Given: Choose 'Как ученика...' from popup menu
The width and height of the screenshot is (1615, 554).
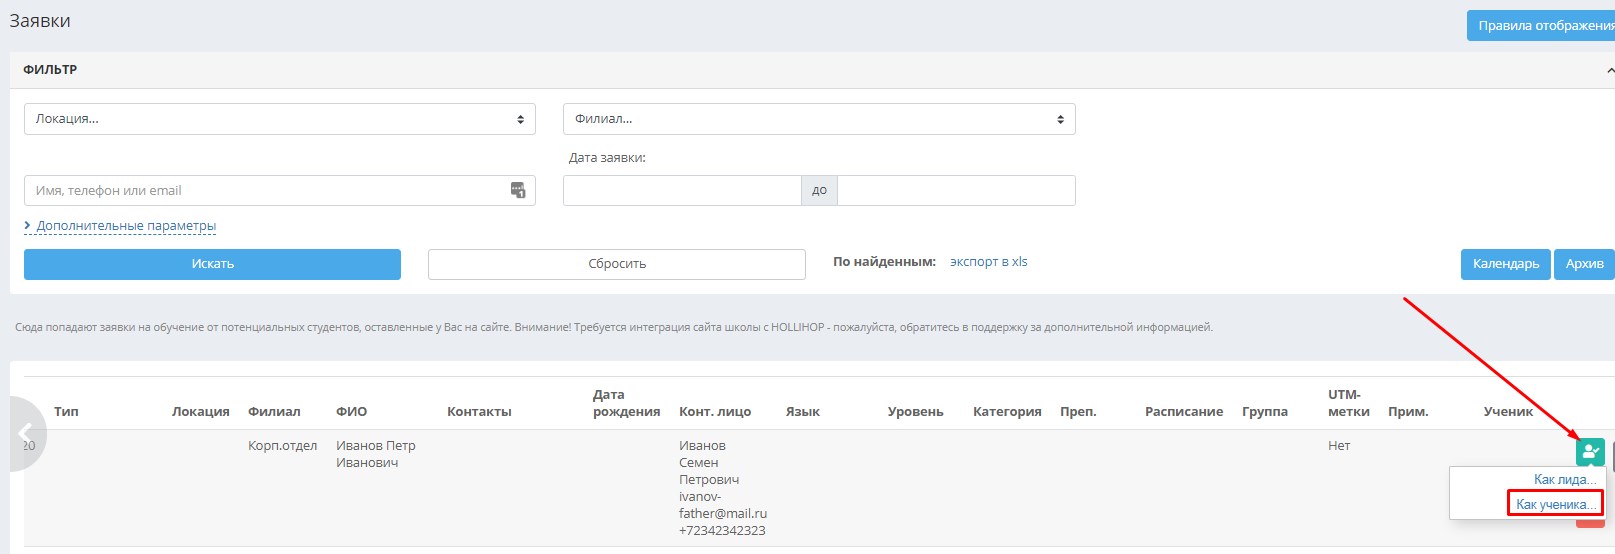Looking at the screenshot, I should pos(1555,504).
